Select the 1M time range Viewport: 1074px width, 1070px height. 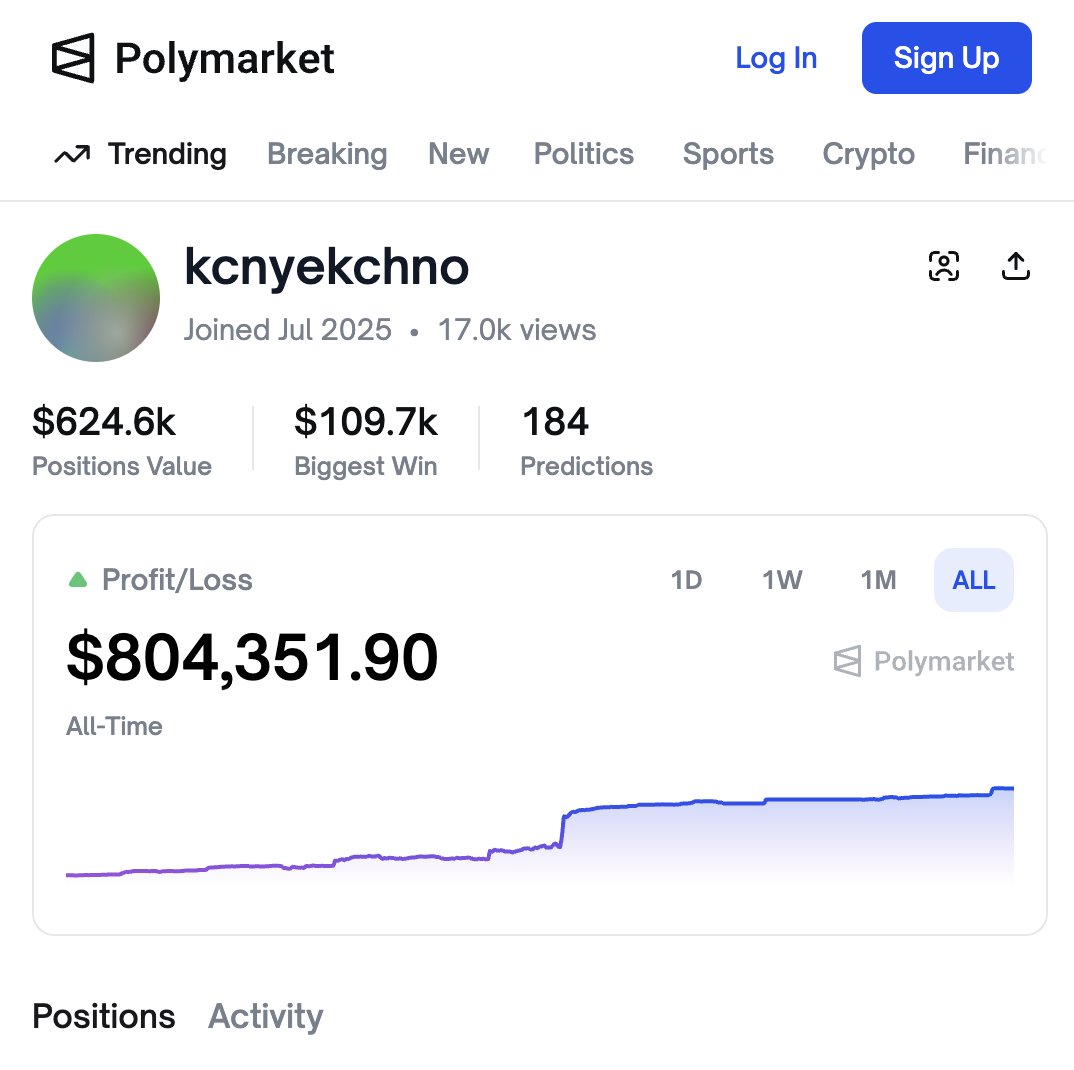[x=878, y=580]
